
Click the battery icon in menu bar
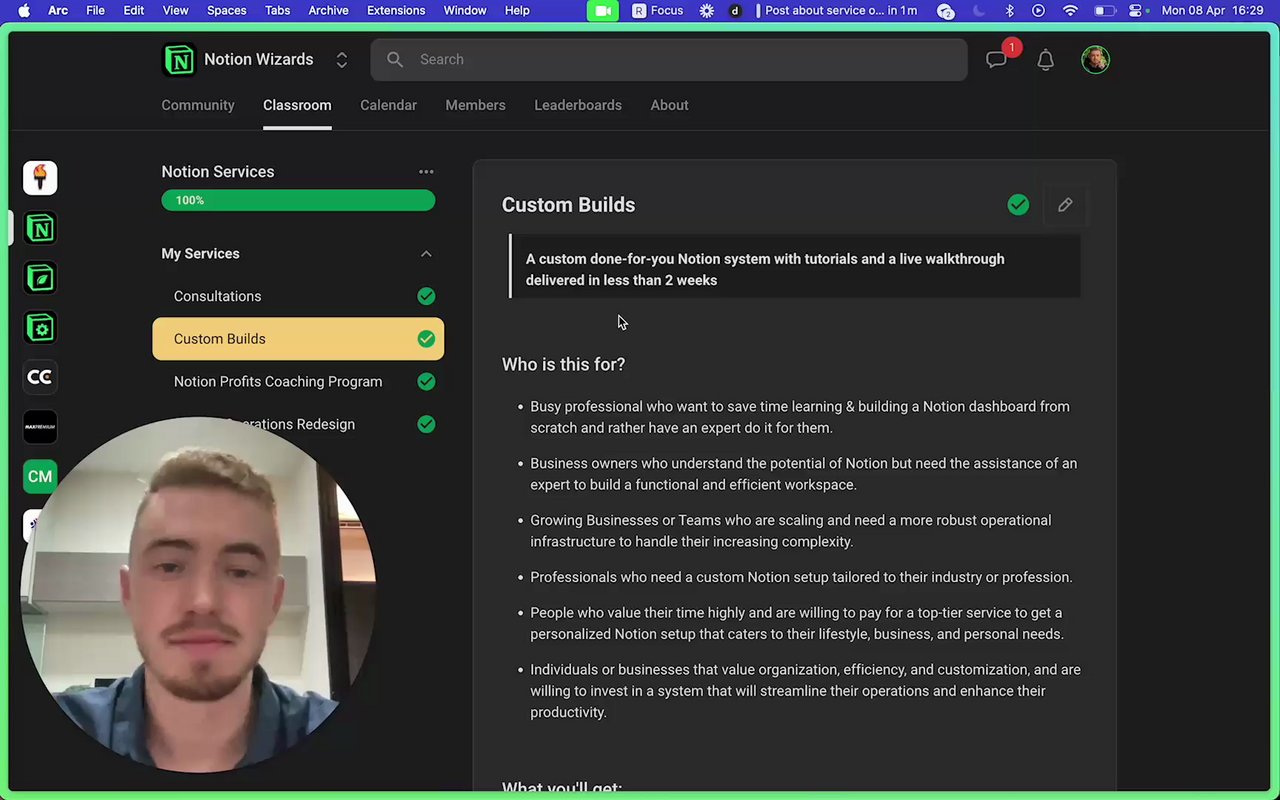pyautogui.click(x=1104, y=11)
